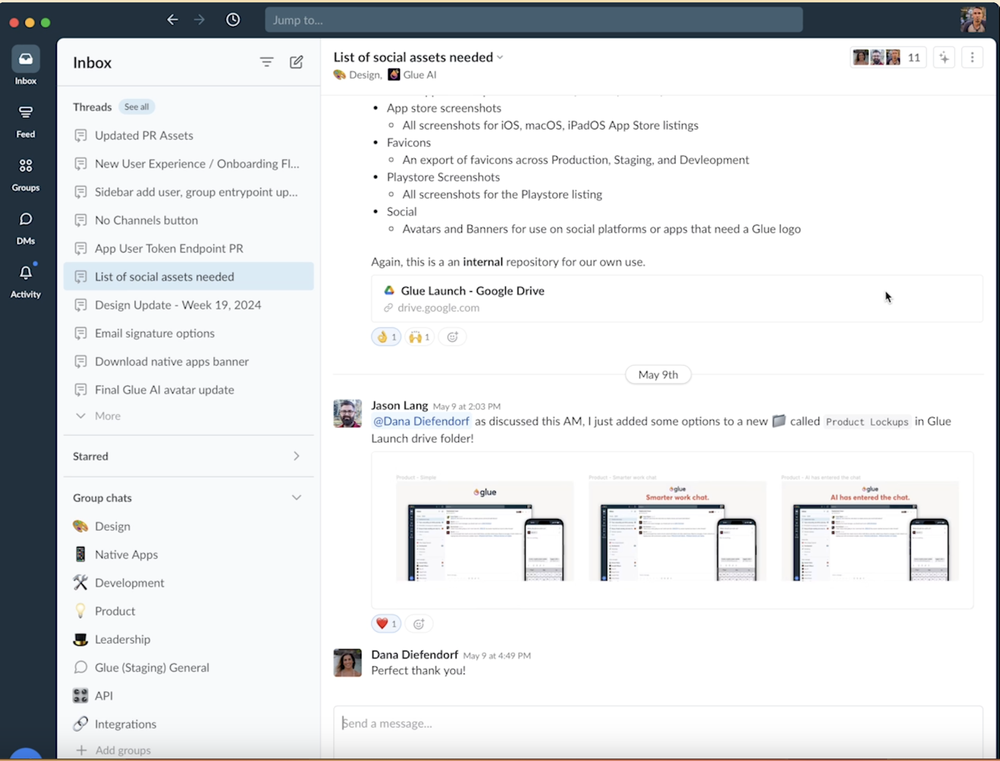This screenshot has height=761, width=1000.
Task: Click Add groups at sidebar bottom
Action: 114,750
